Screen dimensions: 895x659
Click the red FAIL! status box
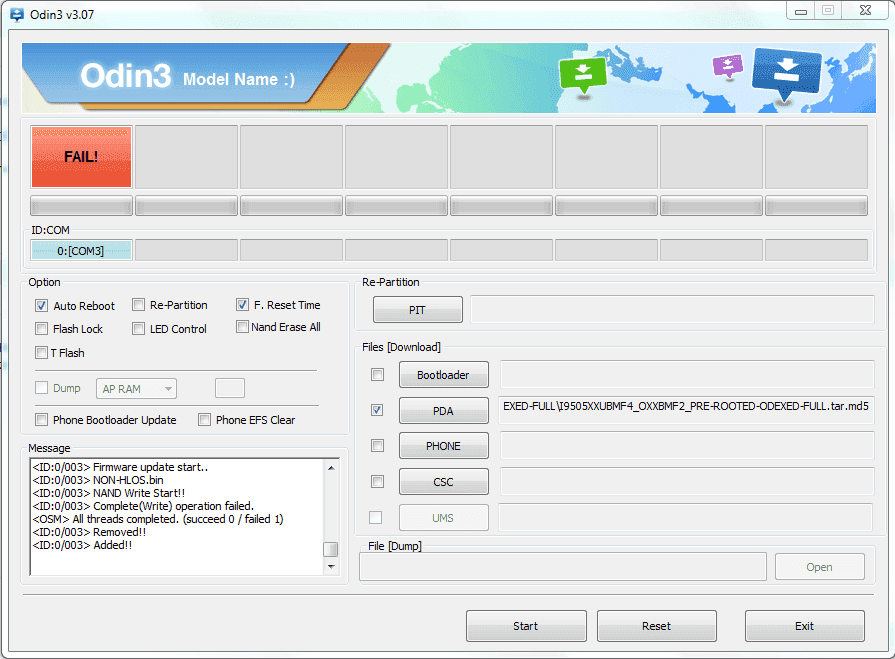[82, 157]
